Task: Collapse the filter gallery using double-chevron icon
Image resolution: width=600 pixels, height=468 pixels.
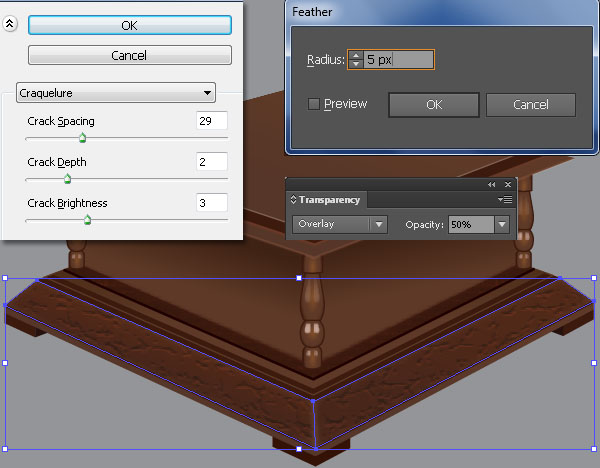Action: (x=10, y=24)
